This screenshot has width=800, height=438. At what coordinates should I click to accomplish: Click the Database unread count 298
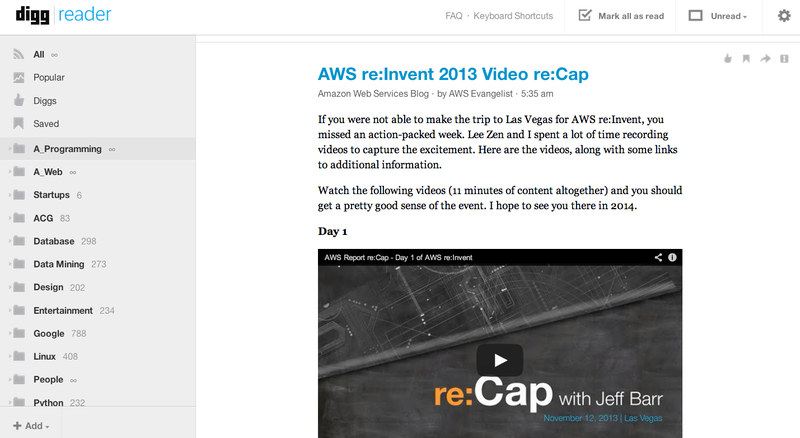(88, 241)
